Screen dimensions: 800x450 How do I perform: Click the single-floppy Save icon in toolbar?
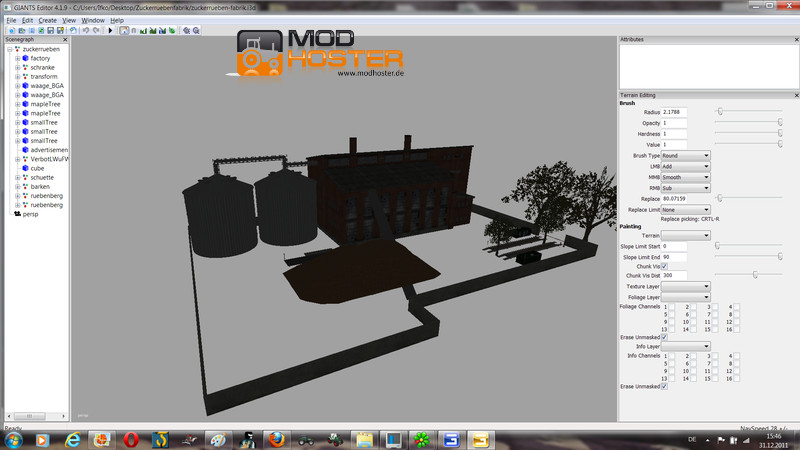click(51, 31)
